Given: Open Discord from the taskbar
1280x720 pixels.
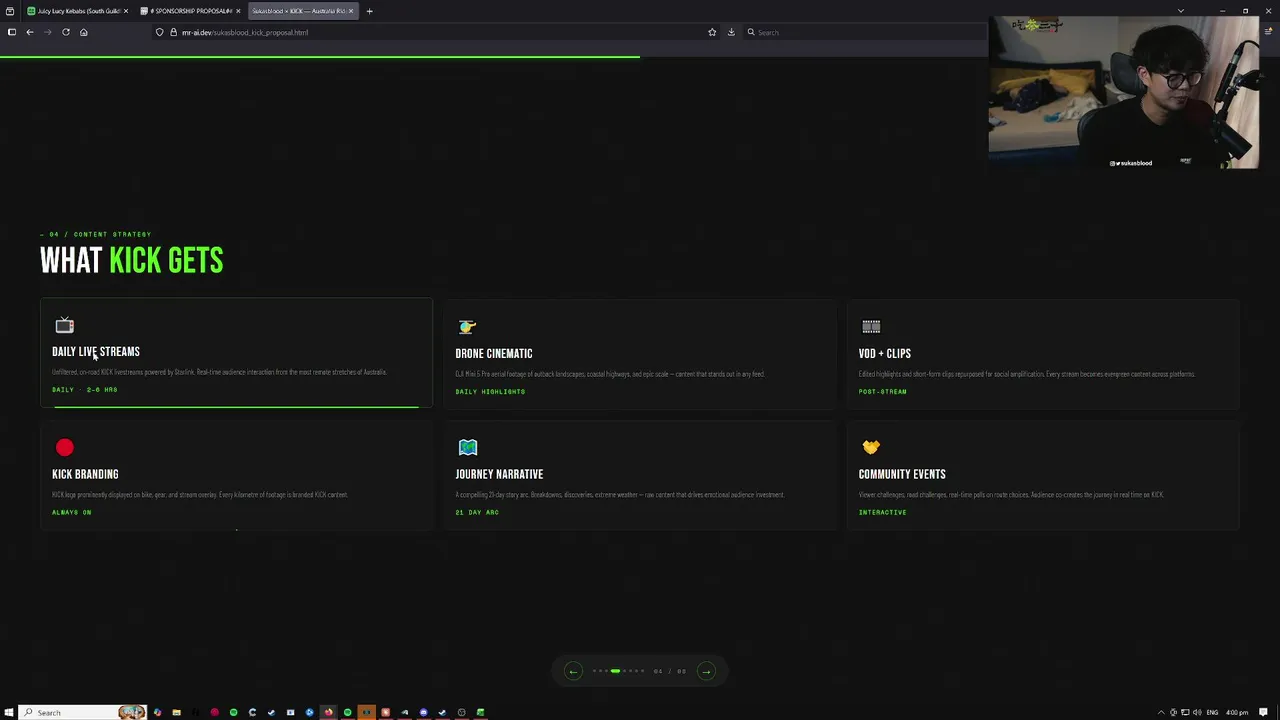Looking at the screenshot, I should tap(423, 712).
